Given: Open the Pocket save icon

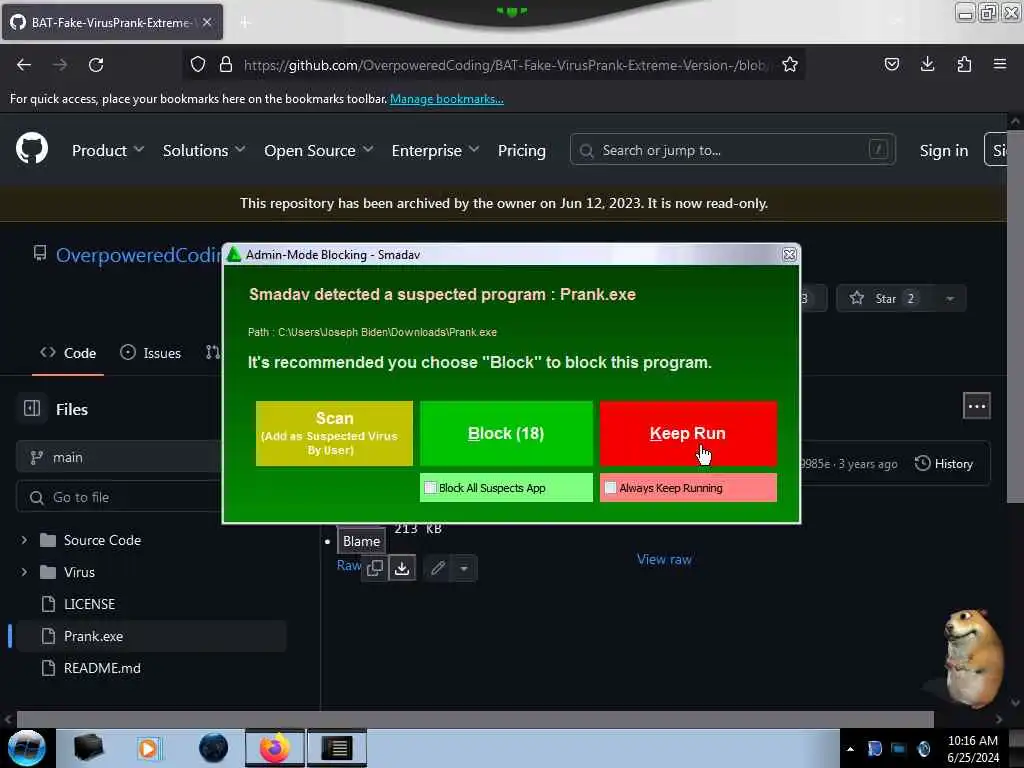Looking at the screenshot, I should [x=891, y=65].
